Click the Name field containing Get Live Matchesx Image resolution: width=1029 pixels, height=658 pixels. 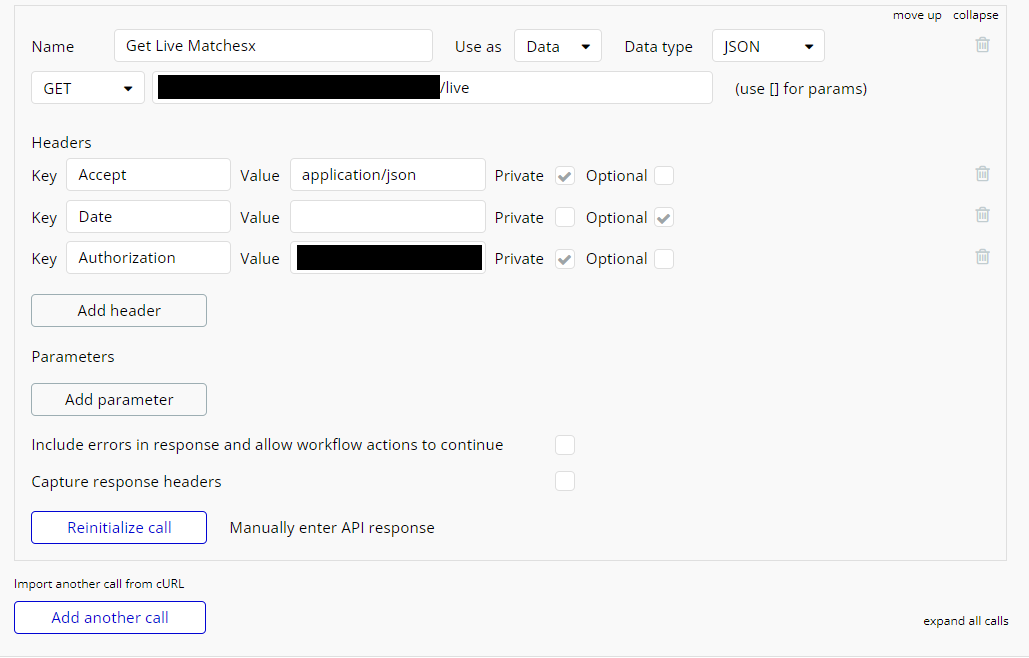coord(273,46)
